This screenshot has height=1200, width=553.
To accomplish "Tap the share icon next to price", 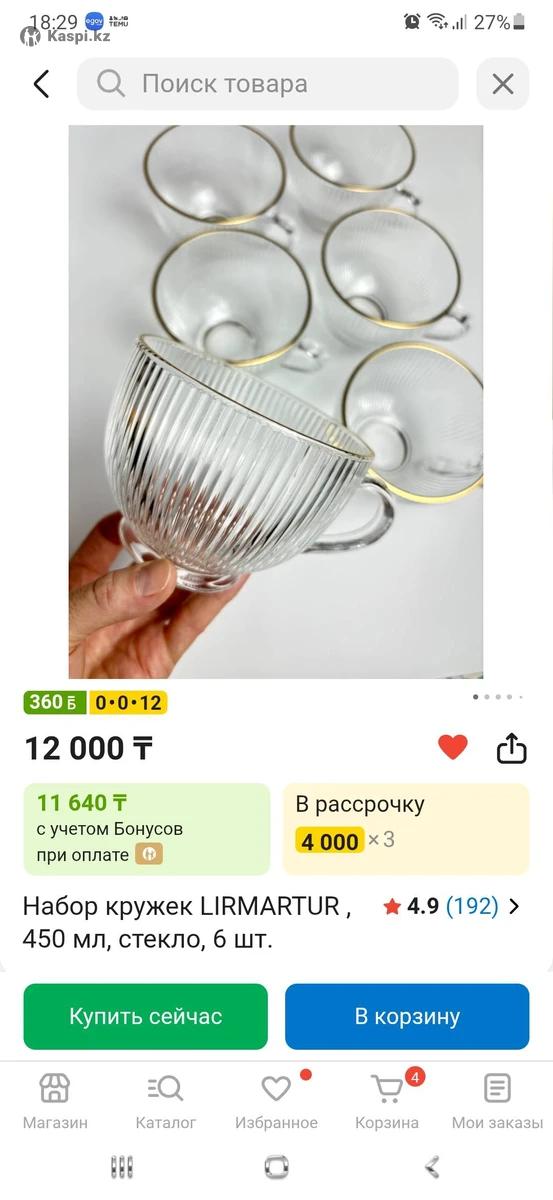I will click(x=511, y=747).
